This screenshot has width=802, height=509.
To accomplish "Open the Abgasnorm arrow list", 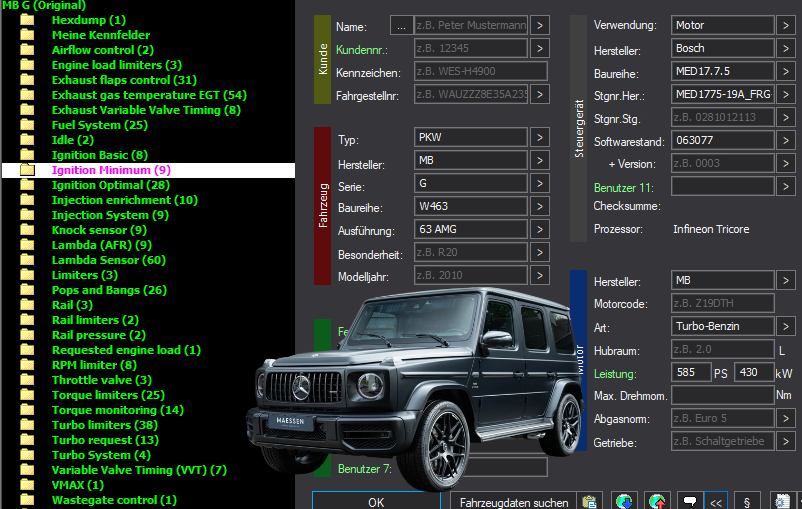I will tap(786, 418).
